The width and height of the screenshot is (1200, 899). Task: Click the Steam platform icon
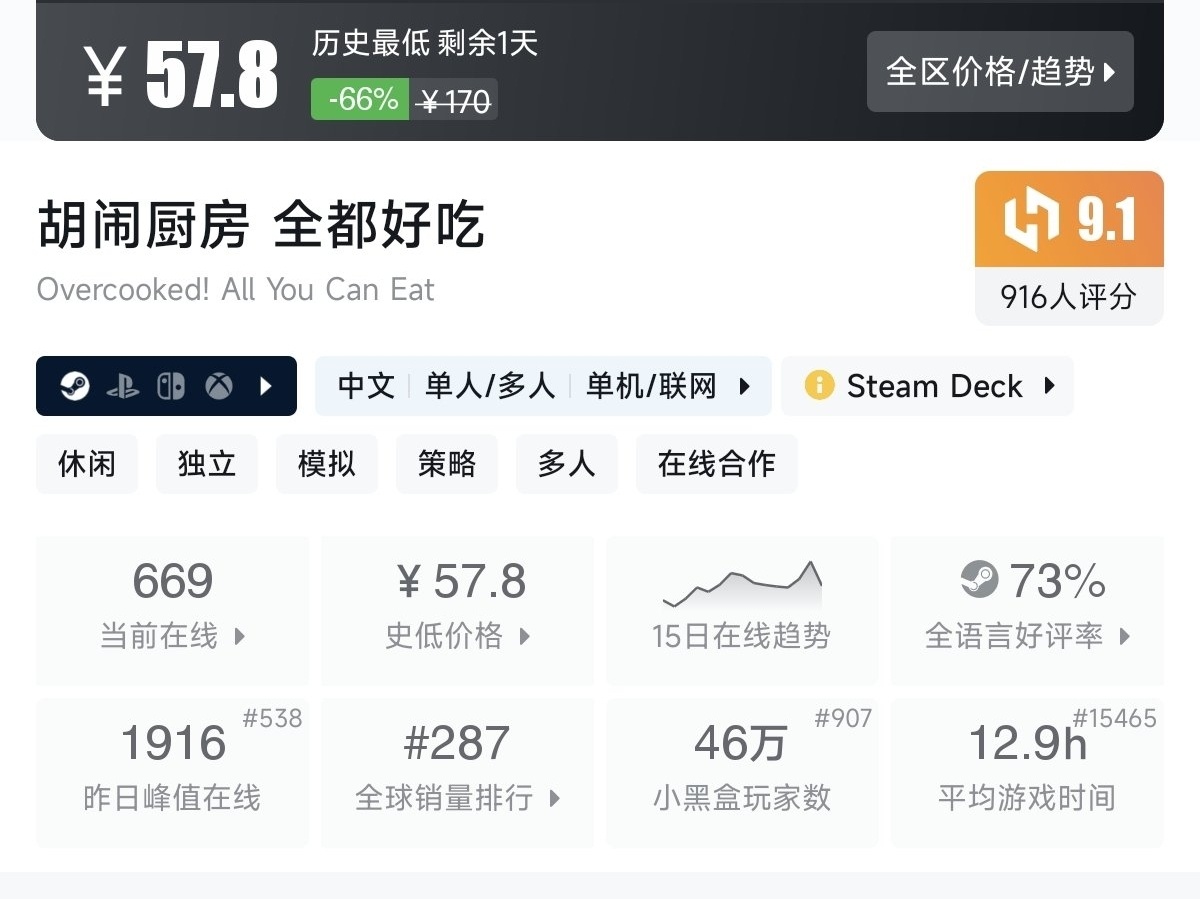75,386
